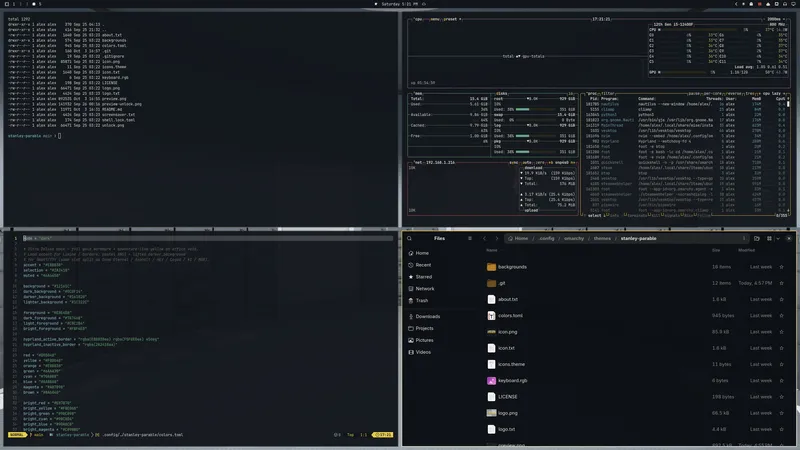Select the logo.png thumbnail

(491, 413)
